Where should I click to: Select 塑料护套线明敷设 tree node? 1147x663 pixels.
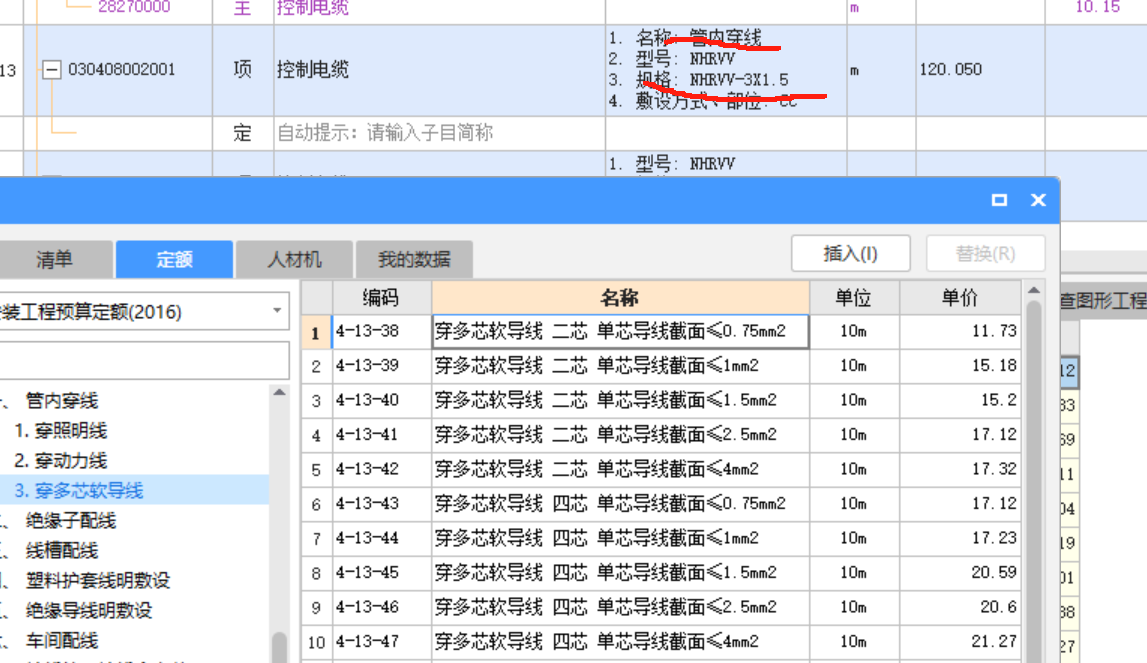pyautogui.click(x=98, y=580)
